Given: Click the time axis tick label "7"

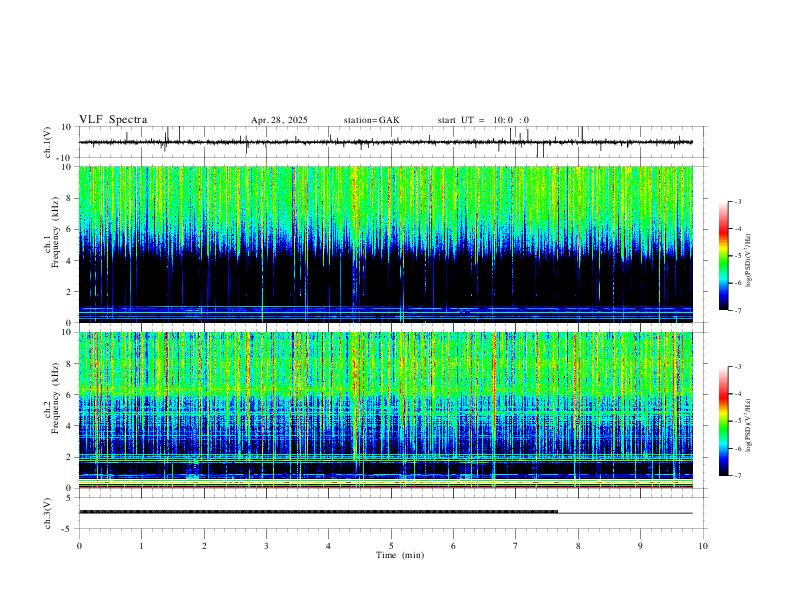Looking at the screenshot, I should 516,546.
